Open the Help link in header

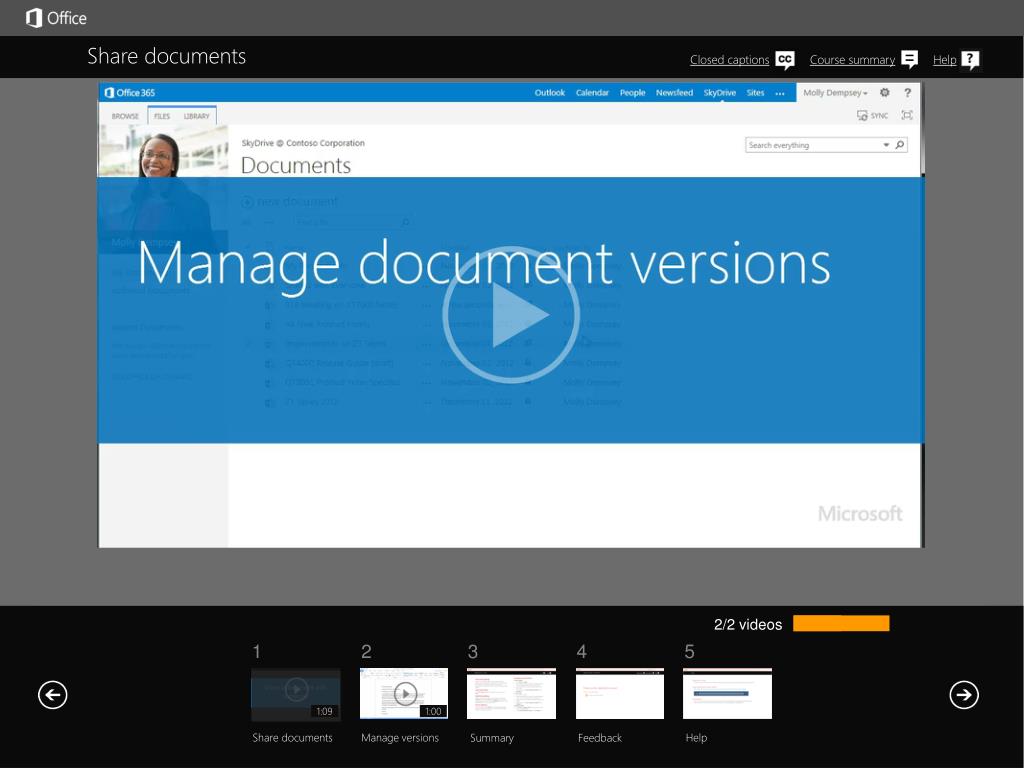coord(944,60)
